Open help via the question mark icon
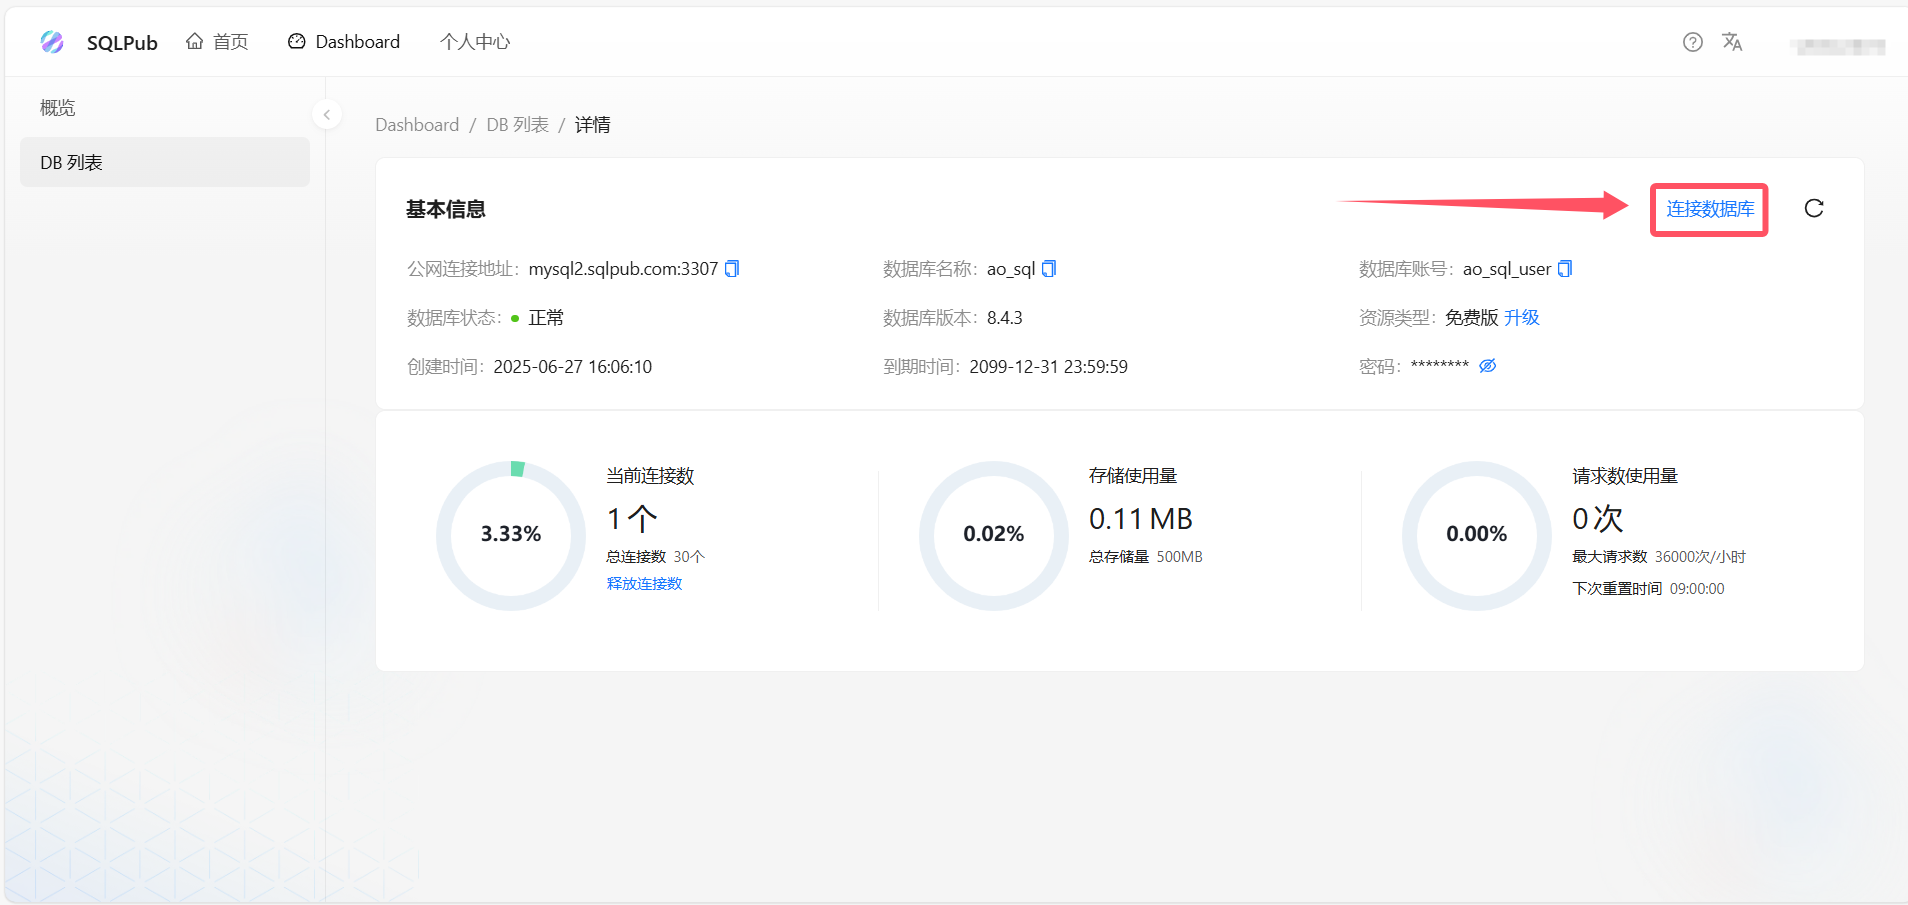 [x=1693, y=41]
